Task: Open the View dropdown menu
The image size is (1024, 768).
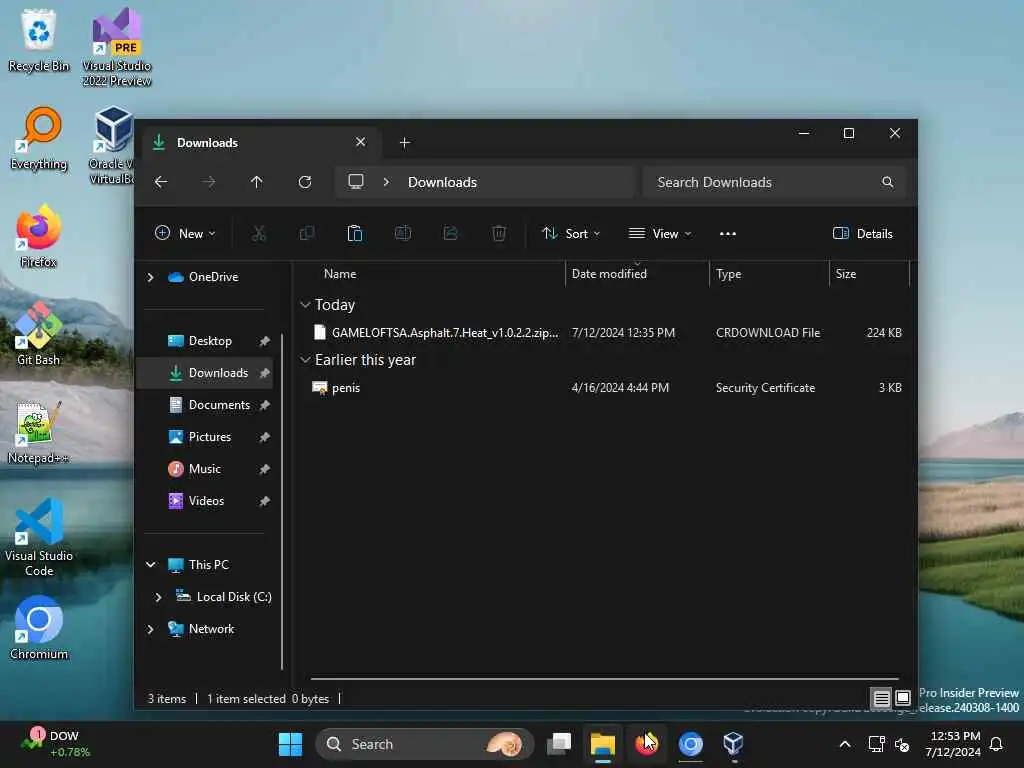Action: click(x=660, y=233)
